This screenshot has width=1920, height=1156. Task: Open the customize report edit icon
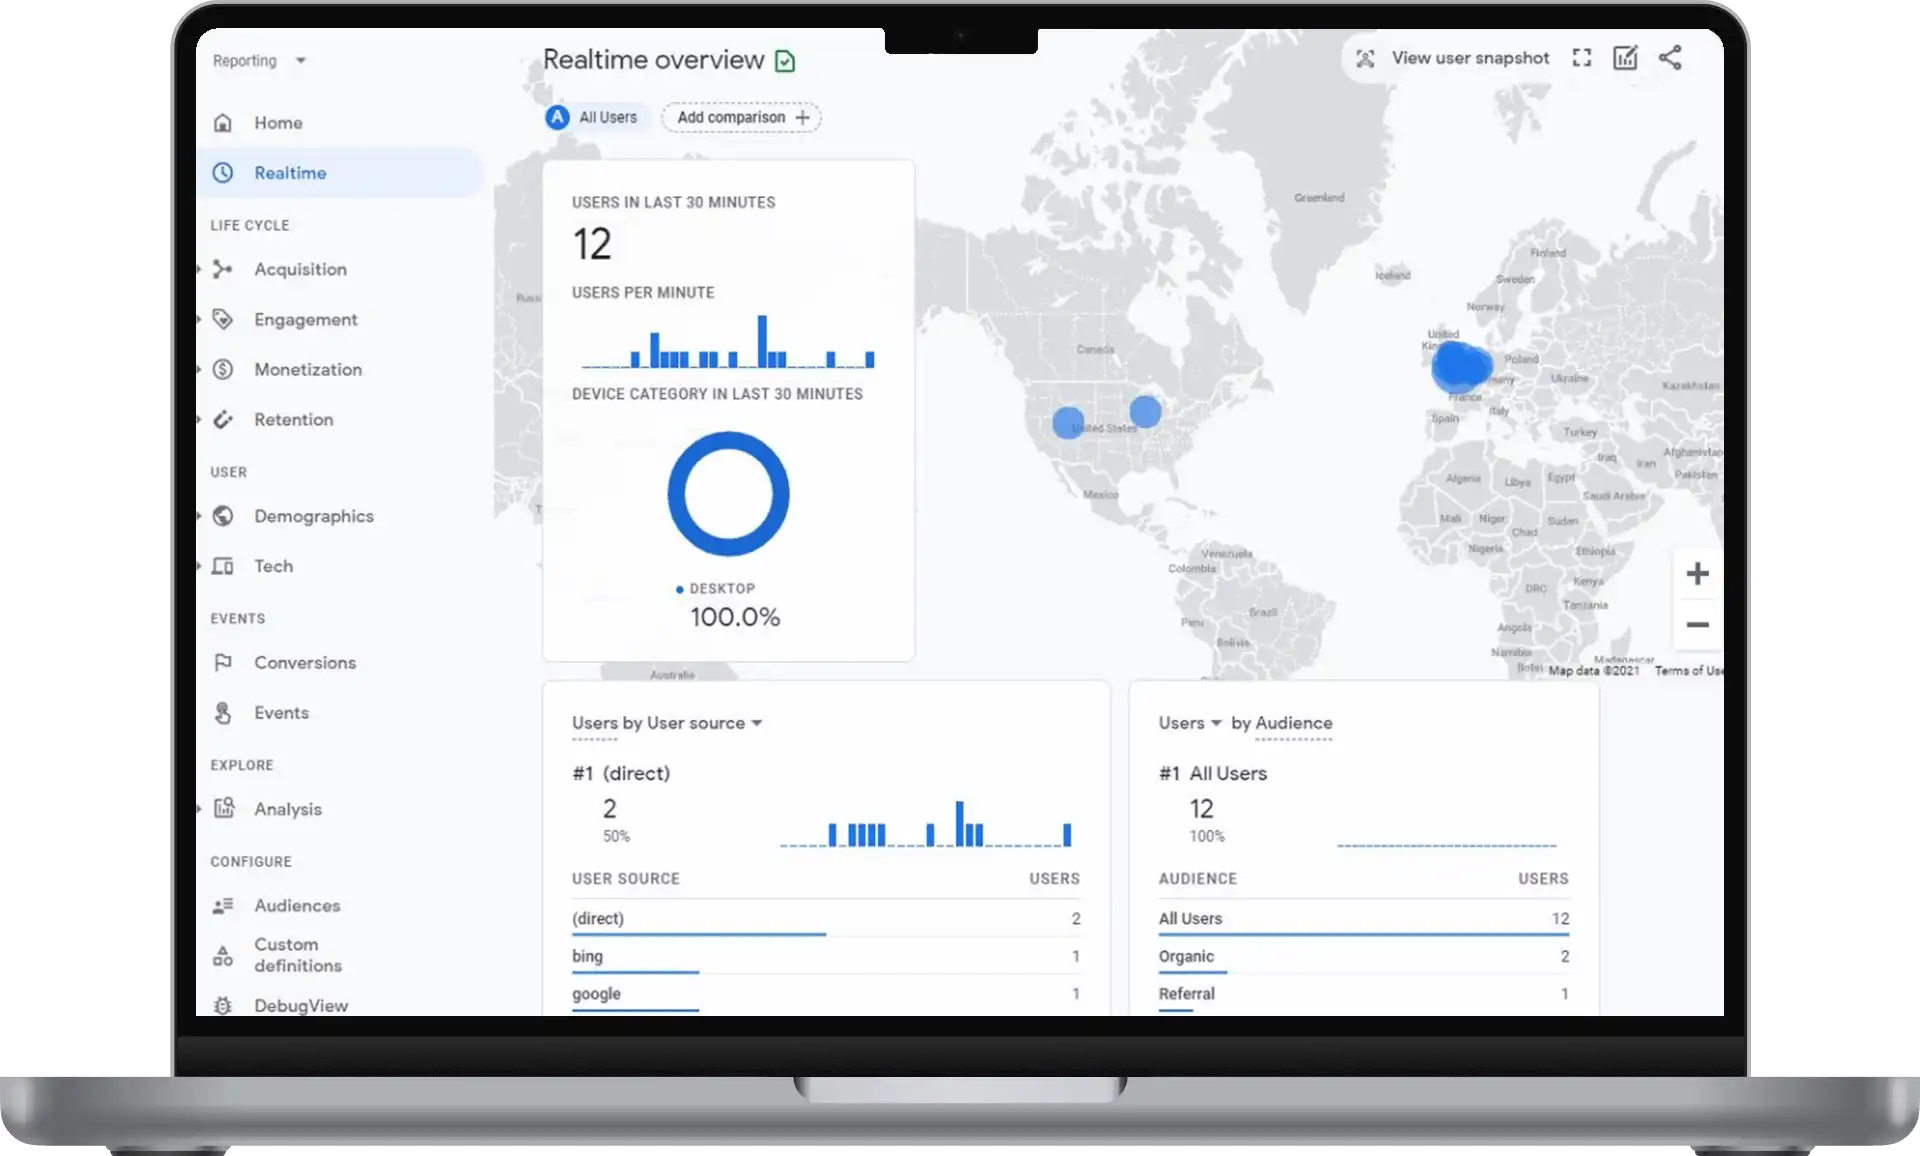click(x=1626, y=58)
